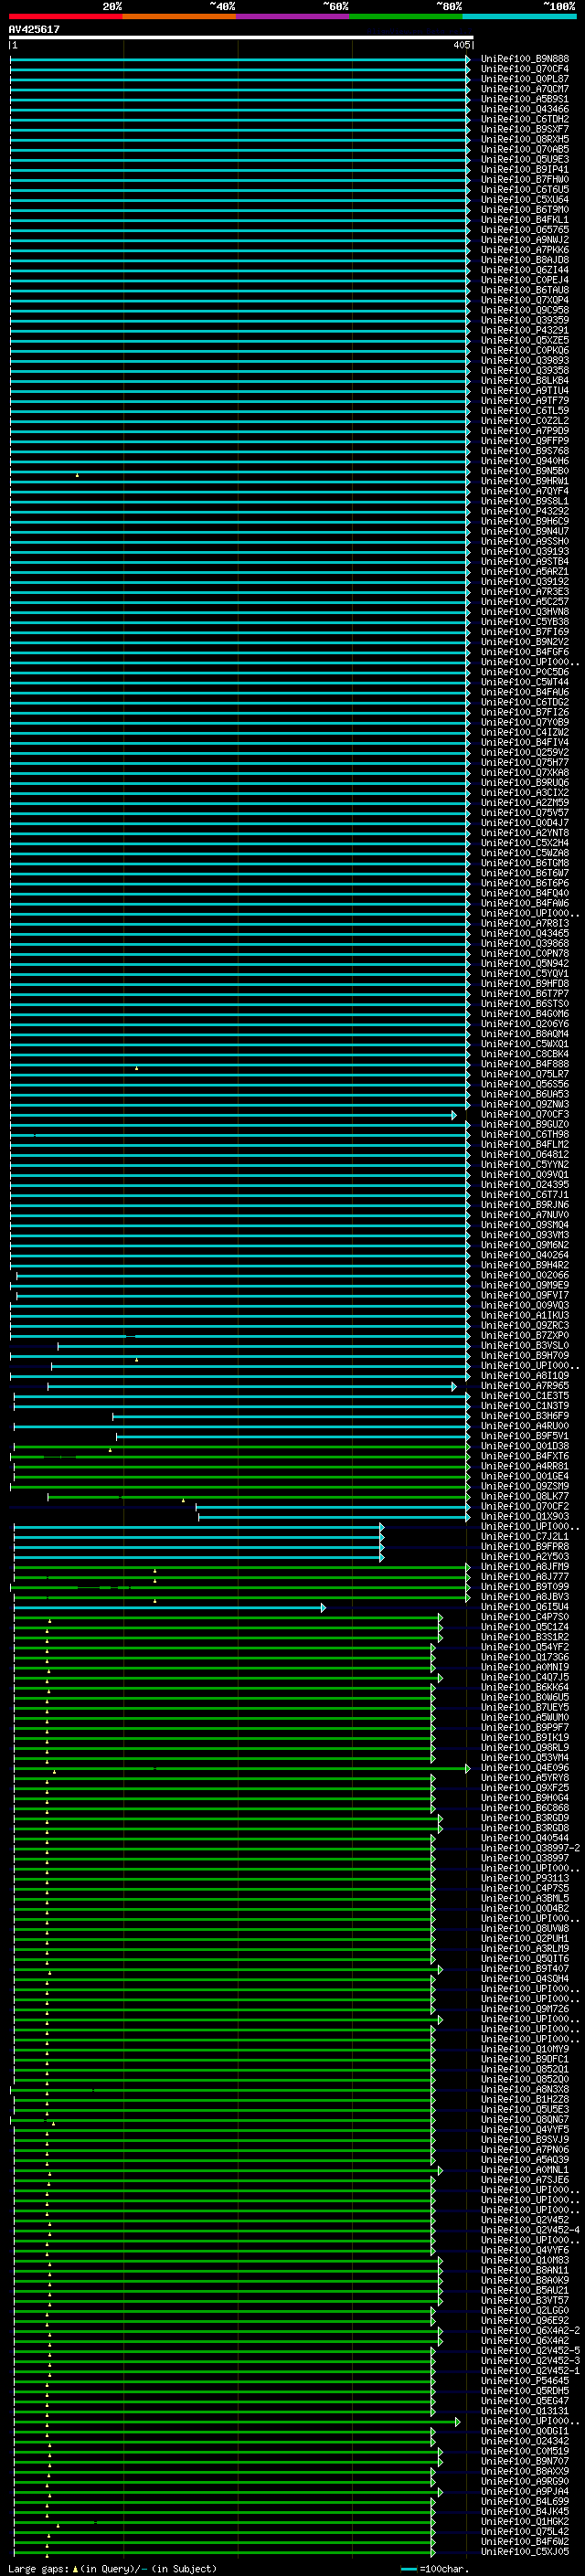Click the green ~80% identity legend segment
Image resolution: width=585 pixels, height=2576 pixels.
406,17
